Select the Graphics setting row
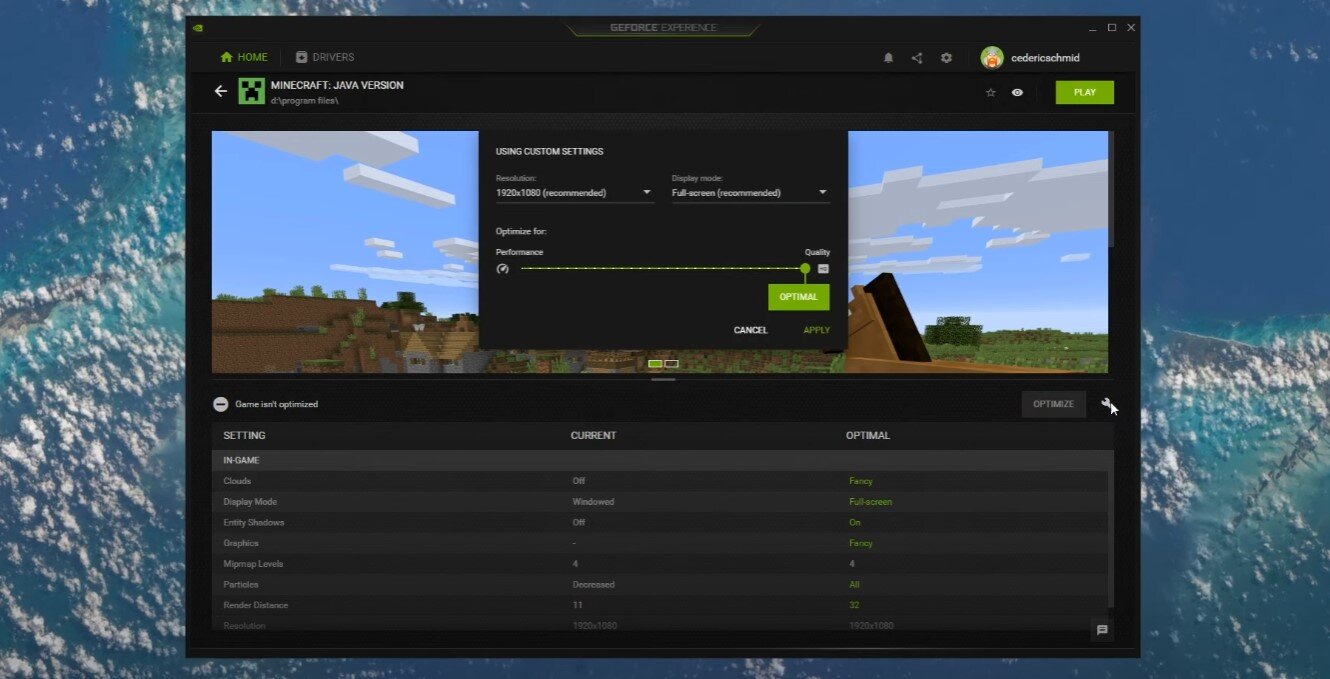 coord(660,543)
